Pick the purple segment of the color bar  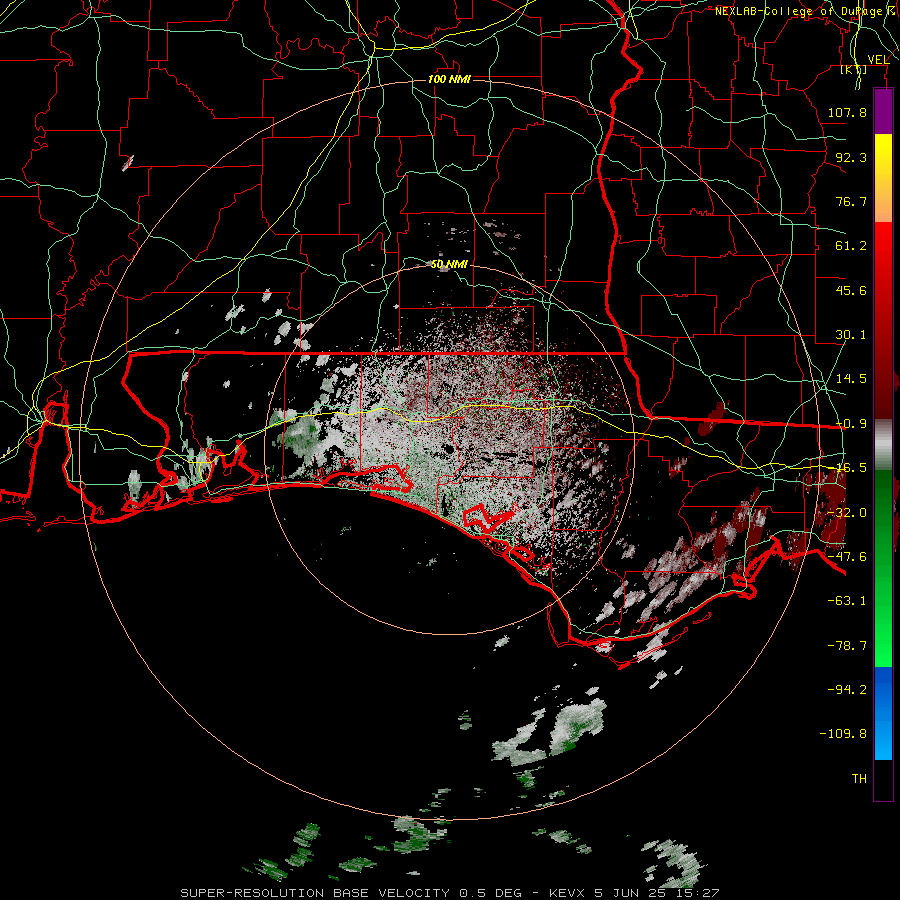coord(883,111)
